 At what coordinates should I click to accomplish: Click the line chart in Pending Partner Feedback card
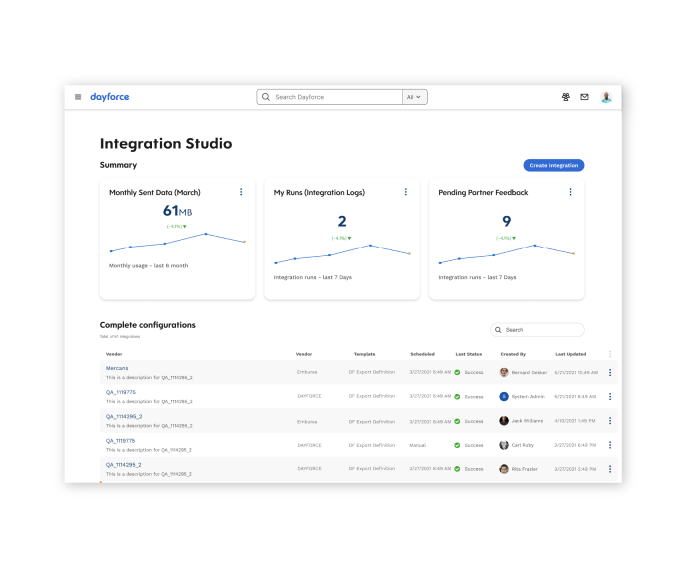507,254
